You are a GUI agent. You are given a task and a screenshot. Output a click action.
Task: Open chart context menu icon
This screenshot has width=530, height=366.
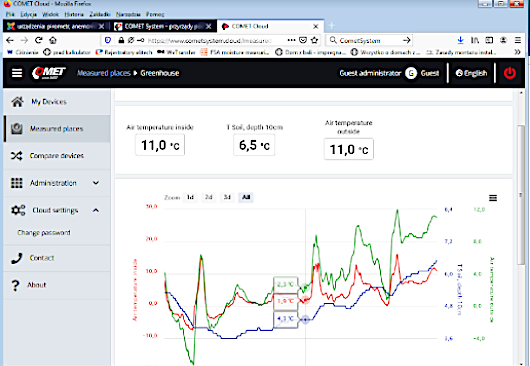[493, 198]
